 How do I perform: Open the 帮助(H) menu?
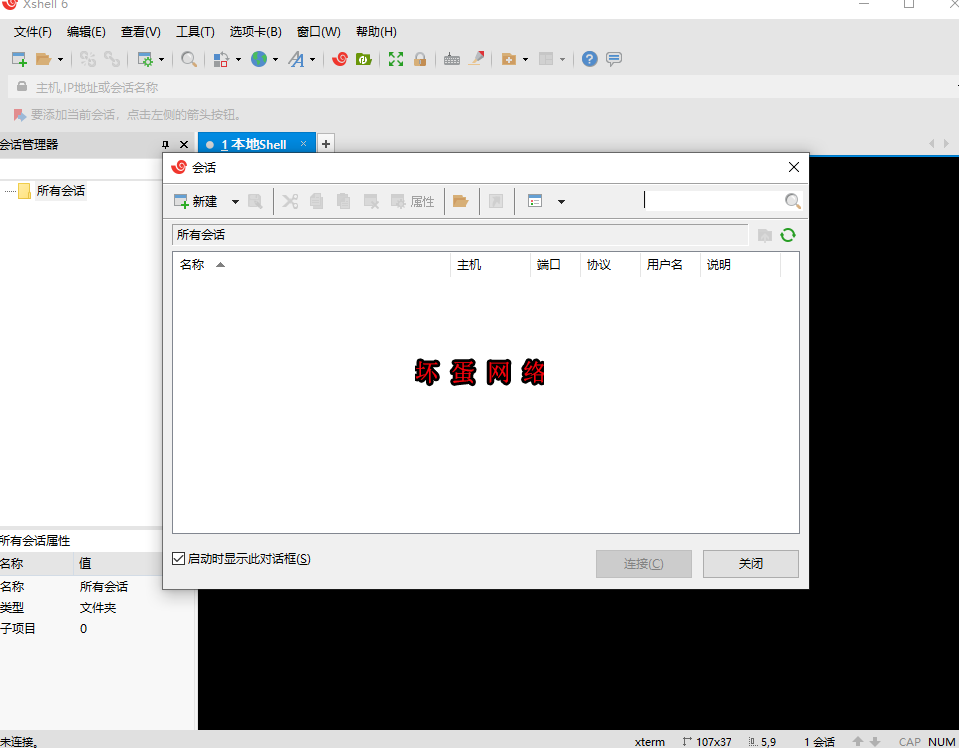(376, 32)
